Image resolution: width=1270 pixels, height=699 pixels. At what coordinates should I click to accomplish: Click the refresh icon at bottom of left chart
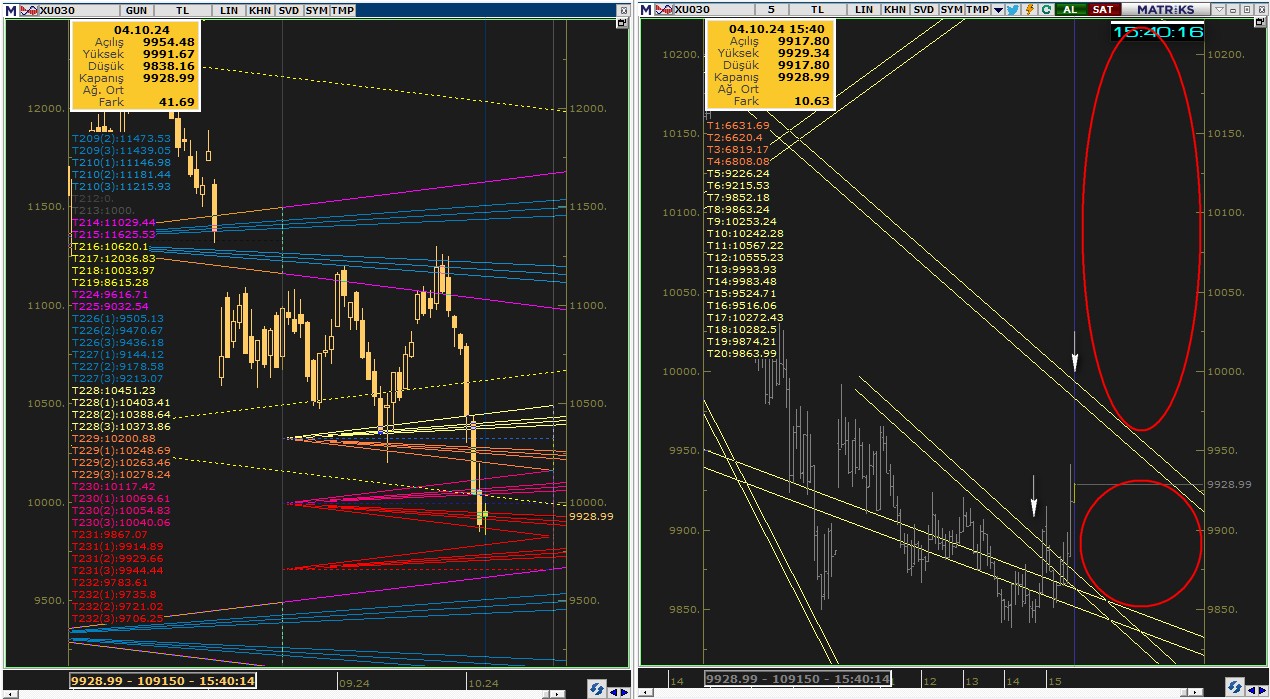point(596,688)
